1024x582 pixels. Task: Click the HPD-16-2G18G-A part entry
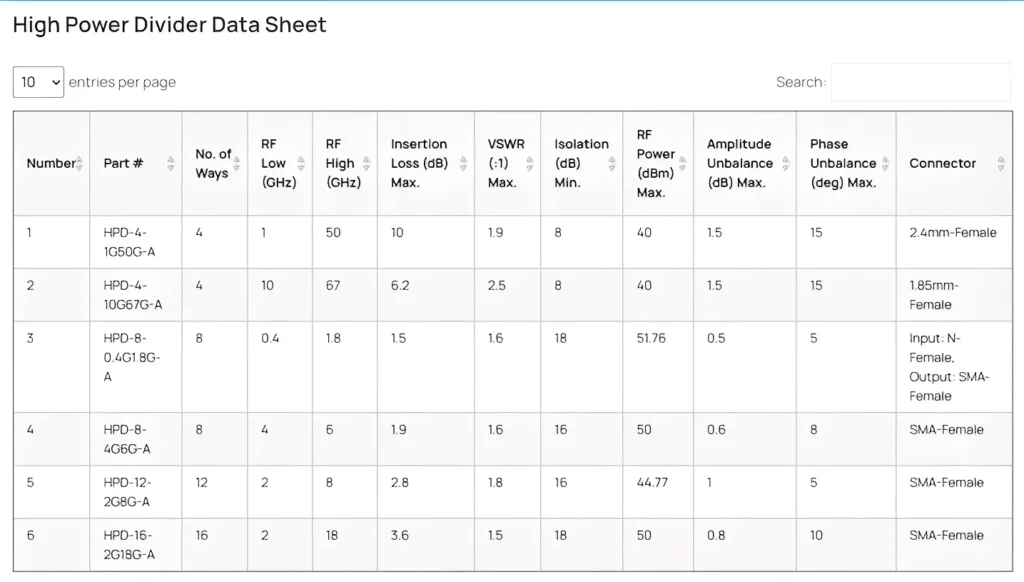pyautogui.click(x=129, y=545)
